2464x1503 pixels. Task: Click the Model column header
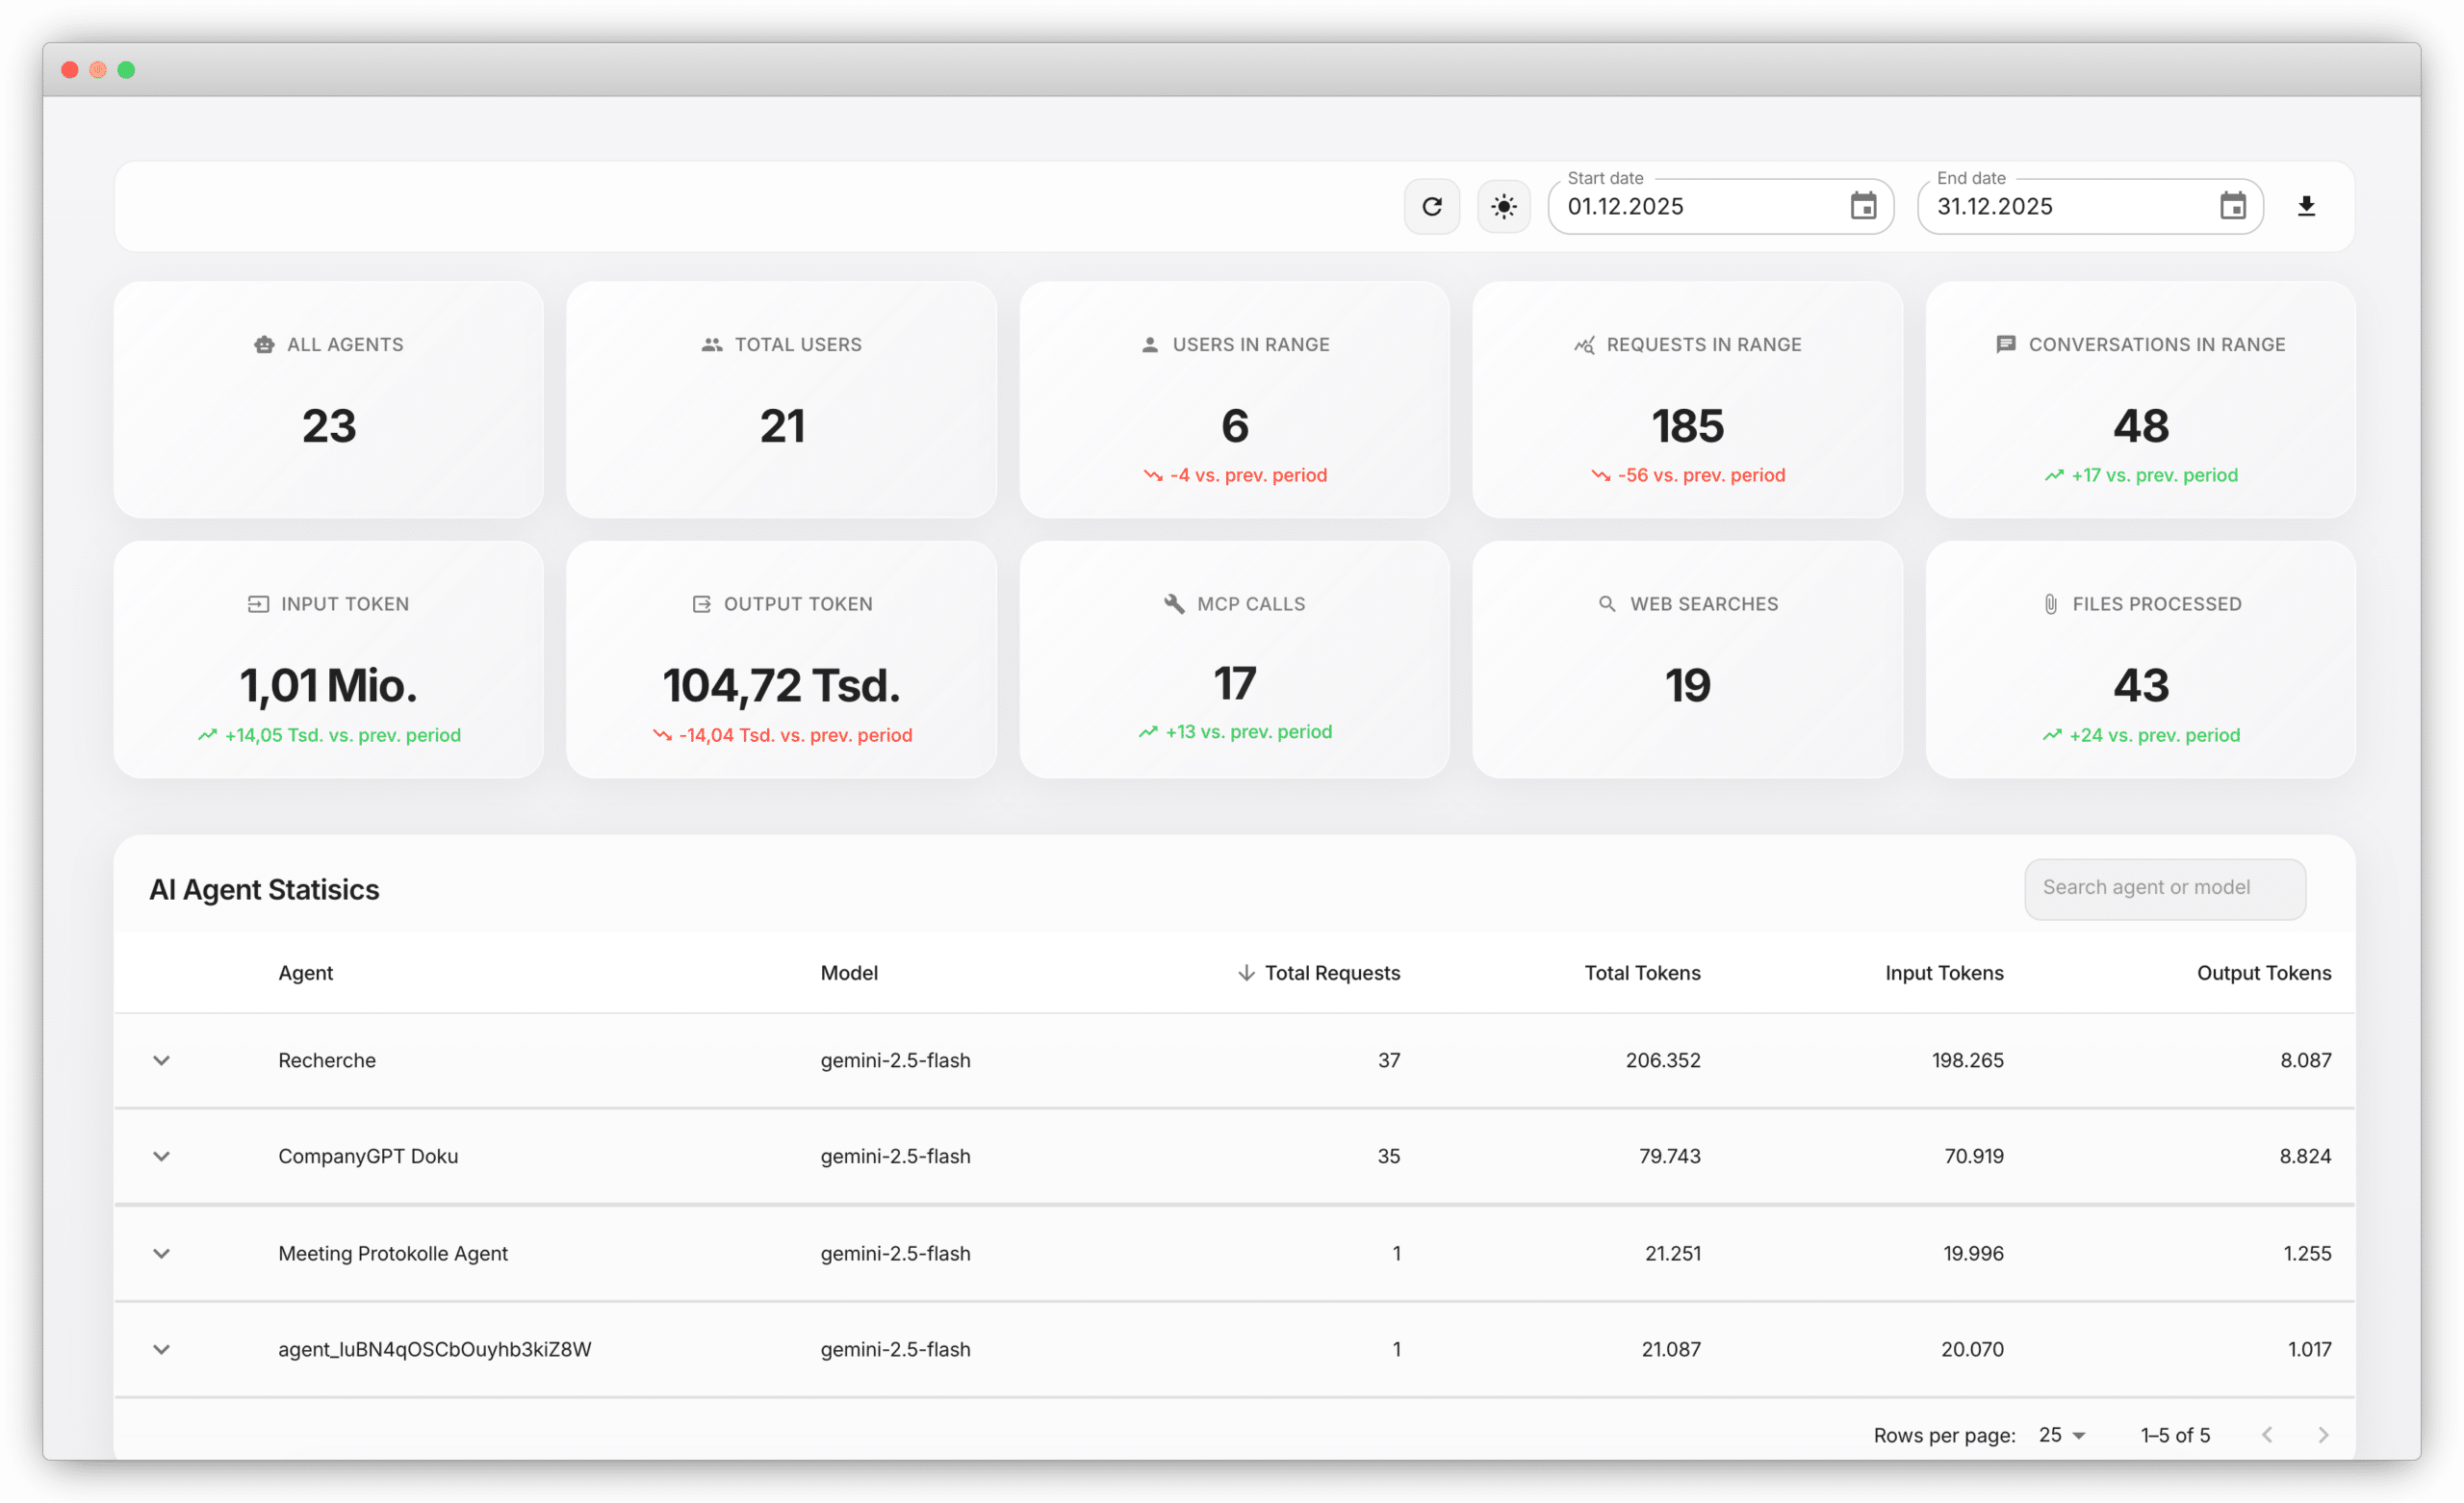click(x=849, y=972)
